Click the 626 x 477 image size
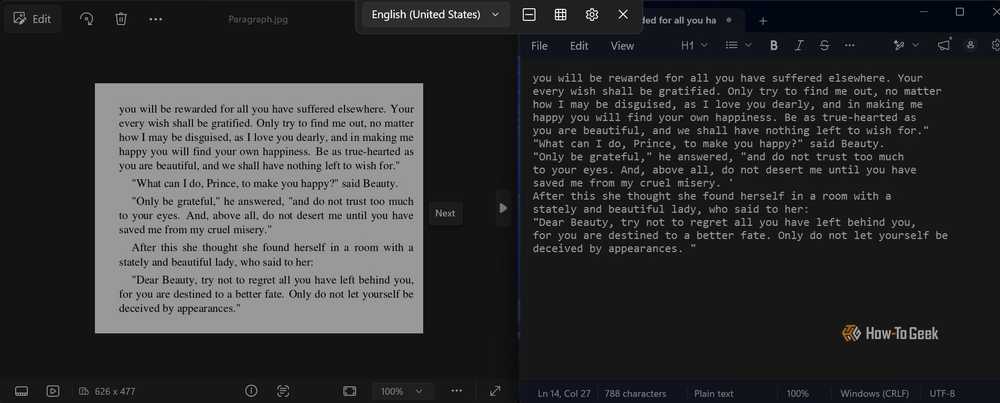 107,392
